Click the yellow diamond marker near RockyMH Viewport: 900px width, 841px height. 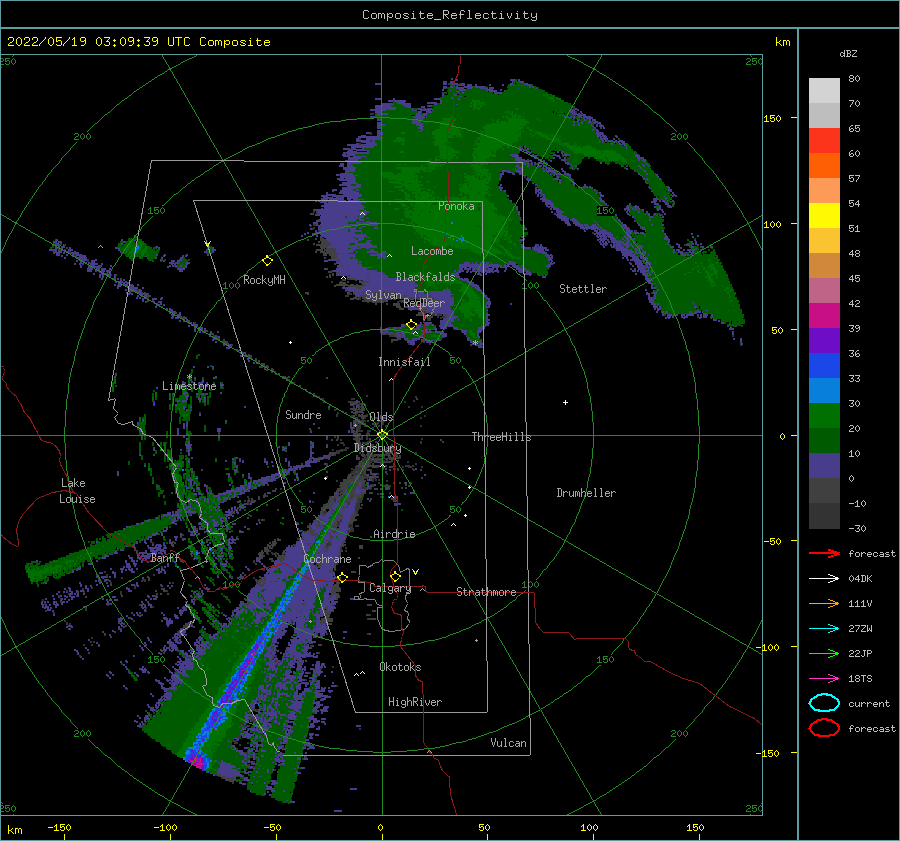(x=267, y=261)
